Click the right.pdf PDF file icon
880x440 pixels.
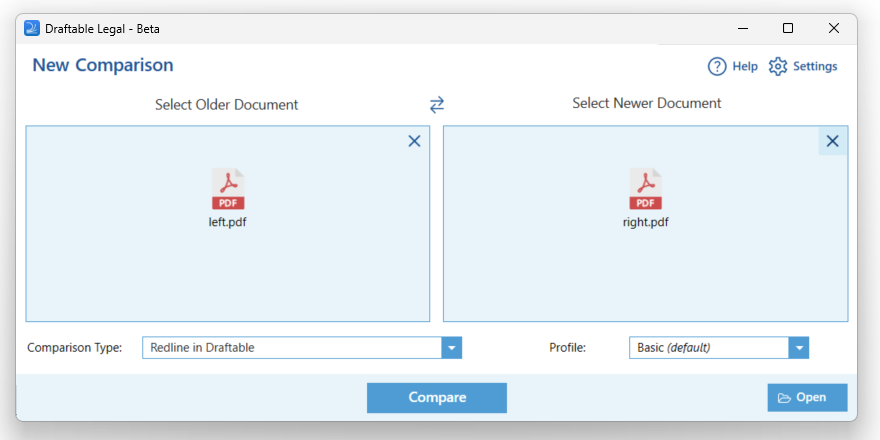pyautogui.click(x=645, y=189)
